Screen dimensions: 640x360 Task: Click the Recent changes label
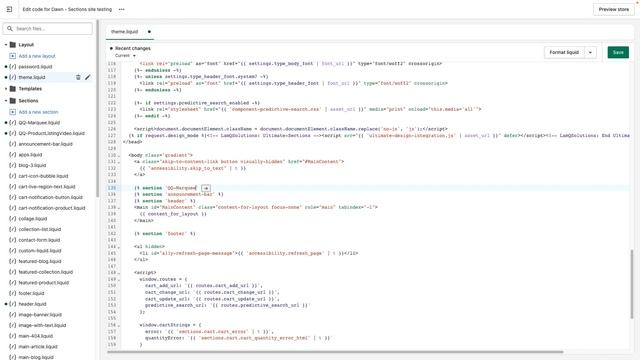point(133,48)
